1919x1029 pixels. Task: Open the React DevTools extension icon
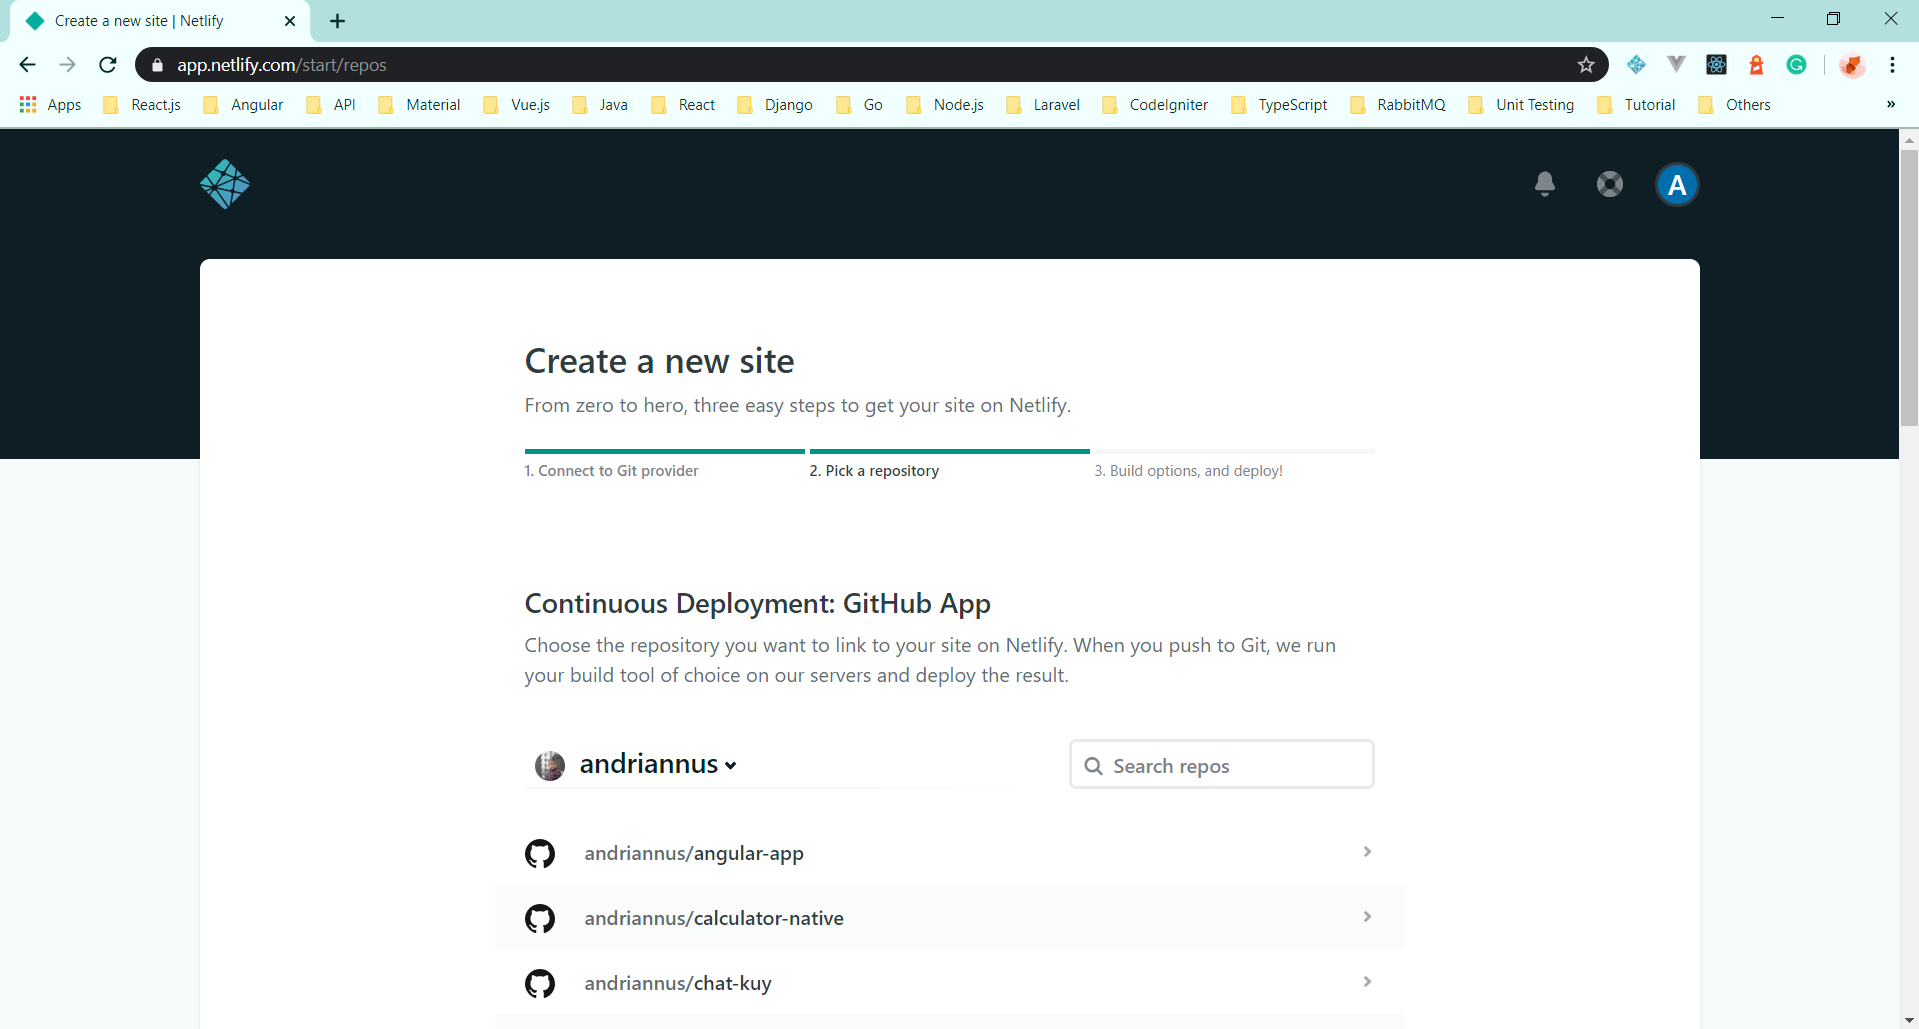[x=1717, y=64]
